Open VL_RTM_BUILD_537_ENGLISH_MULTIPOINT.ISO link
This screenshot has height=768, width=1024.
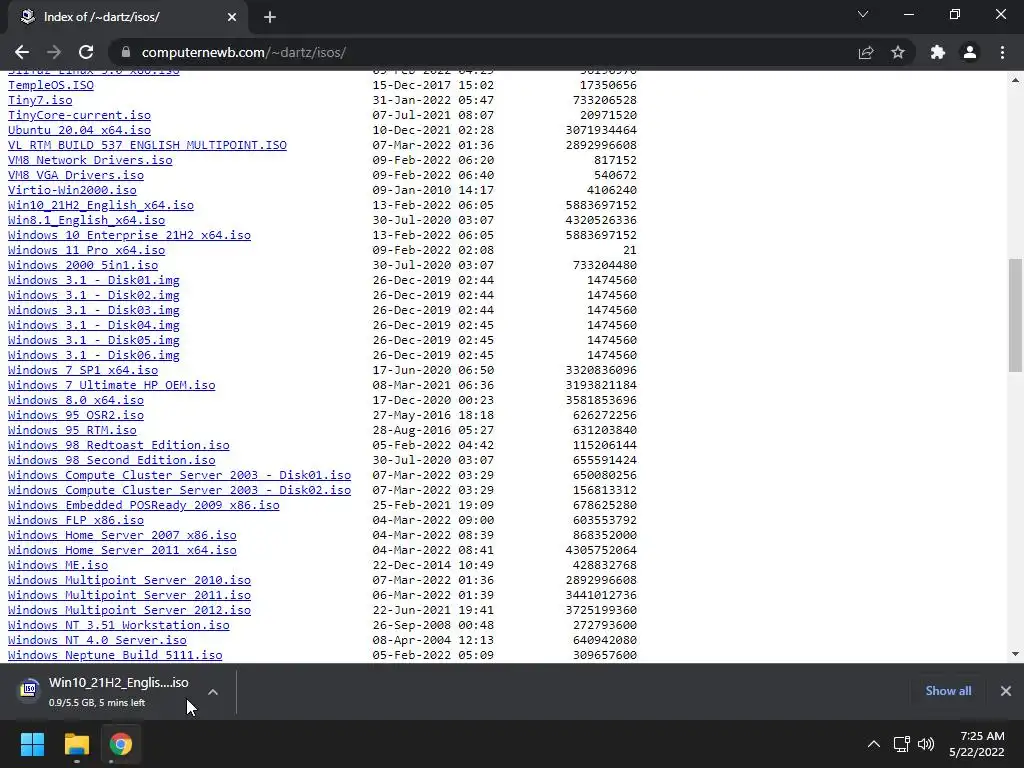click(147, 145)
